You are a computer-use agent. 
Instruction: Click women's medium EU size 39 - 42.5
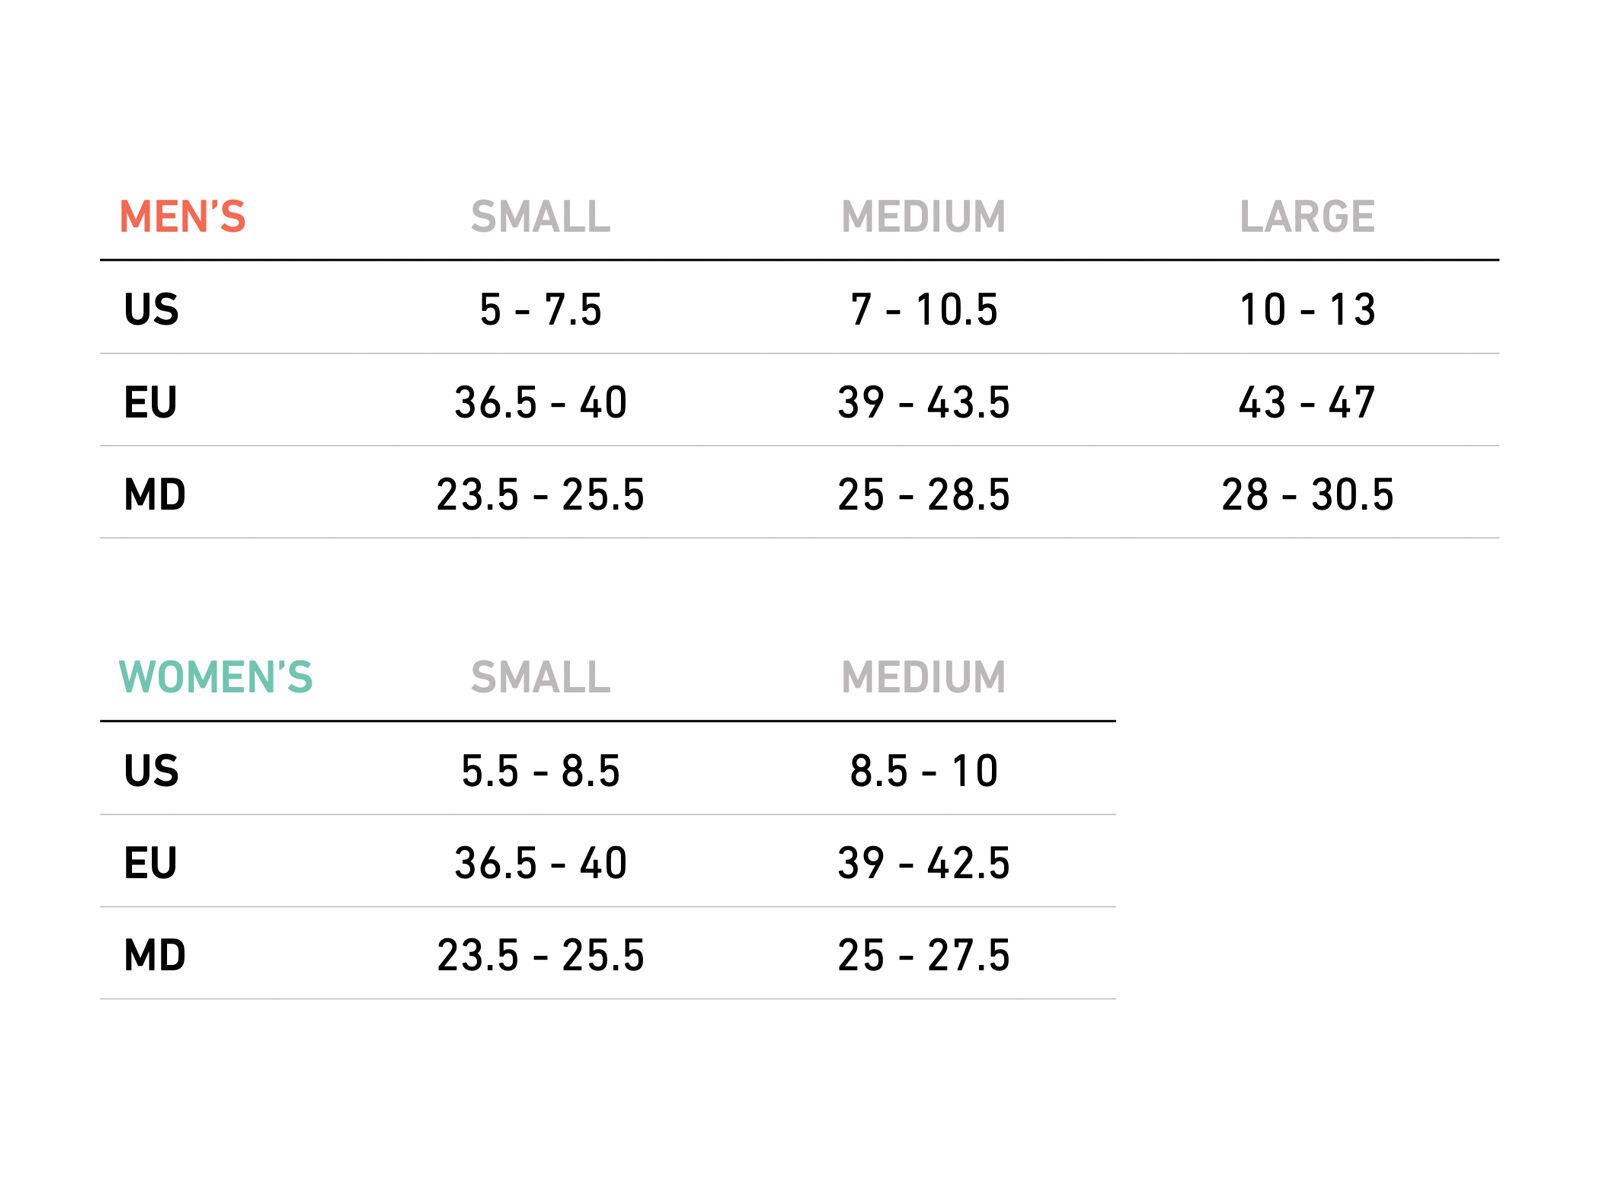pos(923,863)
